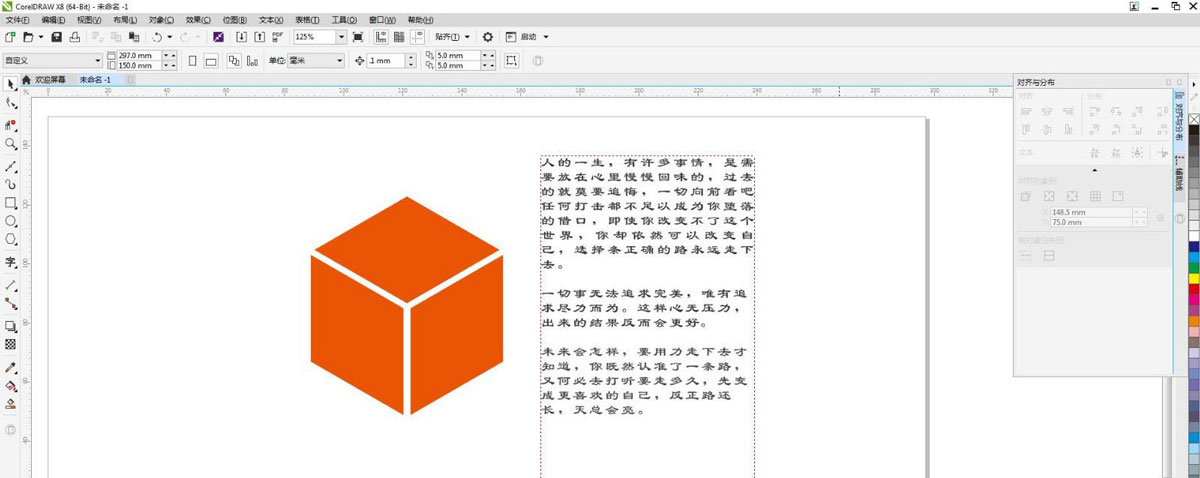Open the zoom level 125% dropdown
Image resolution: width=1200 pixels, height=478 pixels.
coord(341,37)
